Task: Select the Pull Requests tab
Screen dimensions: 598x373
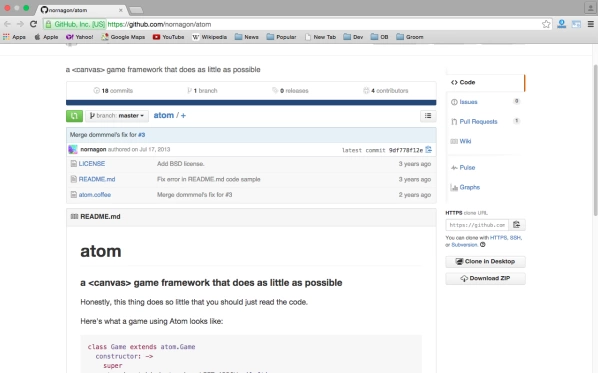Action: [x=485, y=121]
